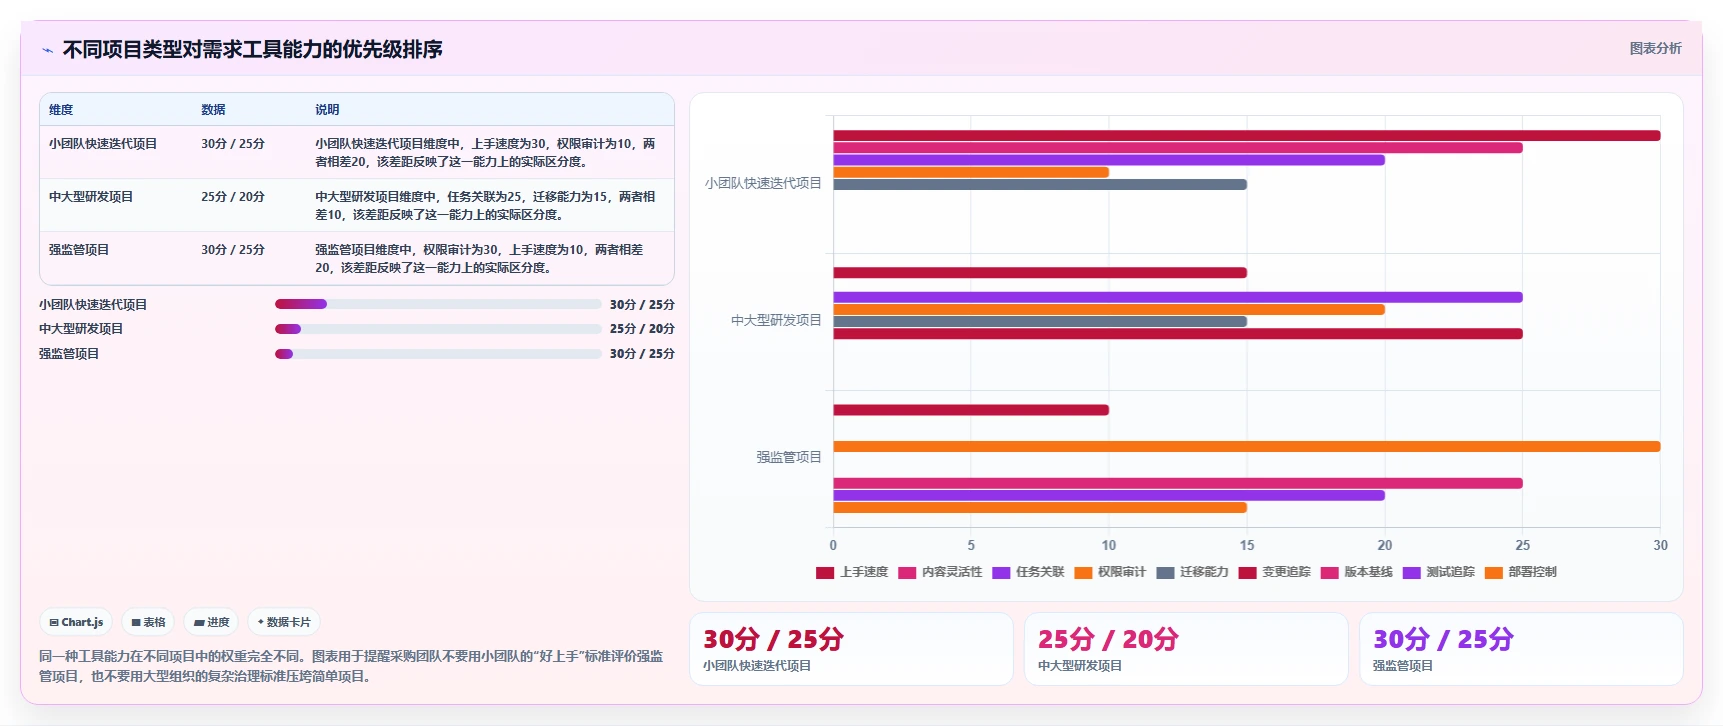Viewport: 1723px width, 726px height.
Task: Click the 中大型研发项目 progress bar
Action: [x=438, y=329]
